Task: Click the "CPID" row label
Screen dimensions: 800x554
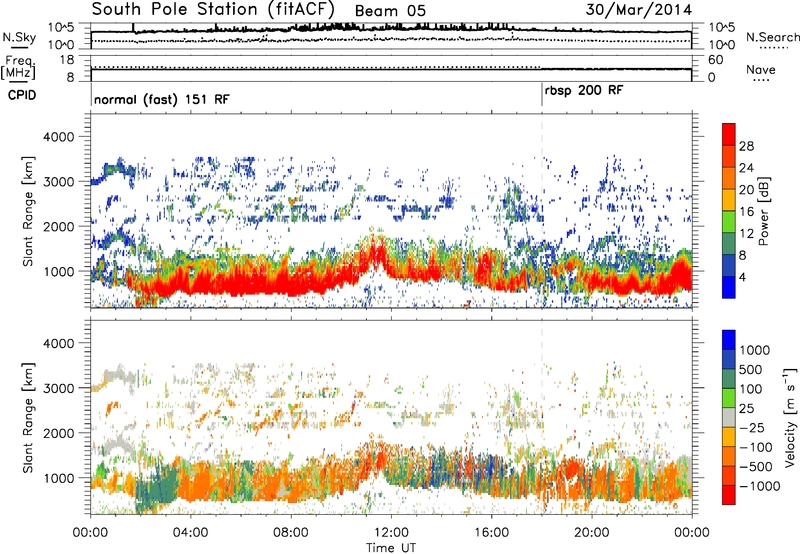Action: pos(22,95)
